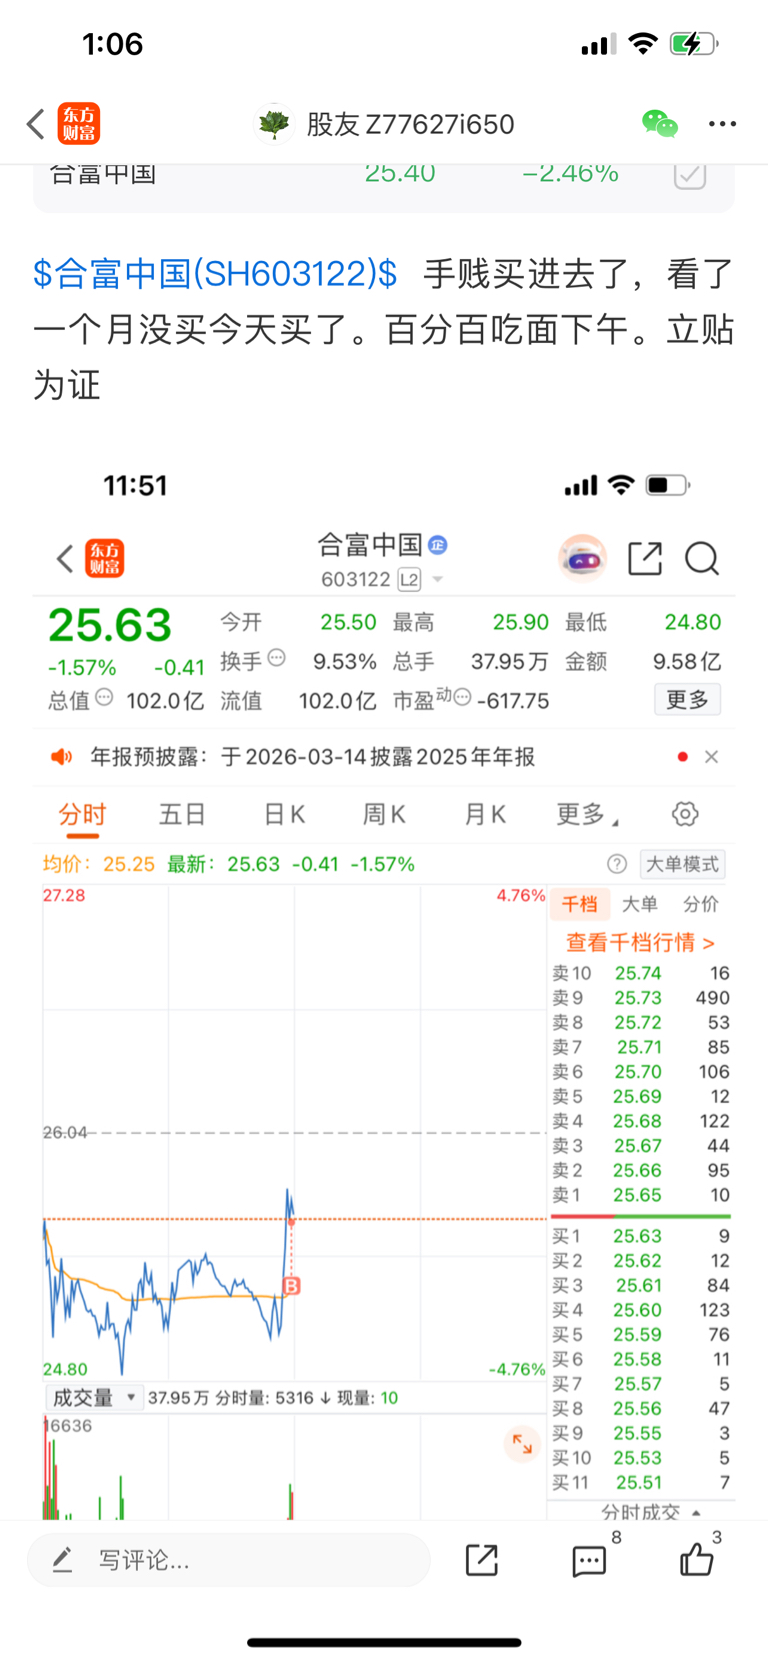Tap the large 25.63 current price
Image resolution: width=768 pixels, height=1662 pixels.
pos(110,626)
